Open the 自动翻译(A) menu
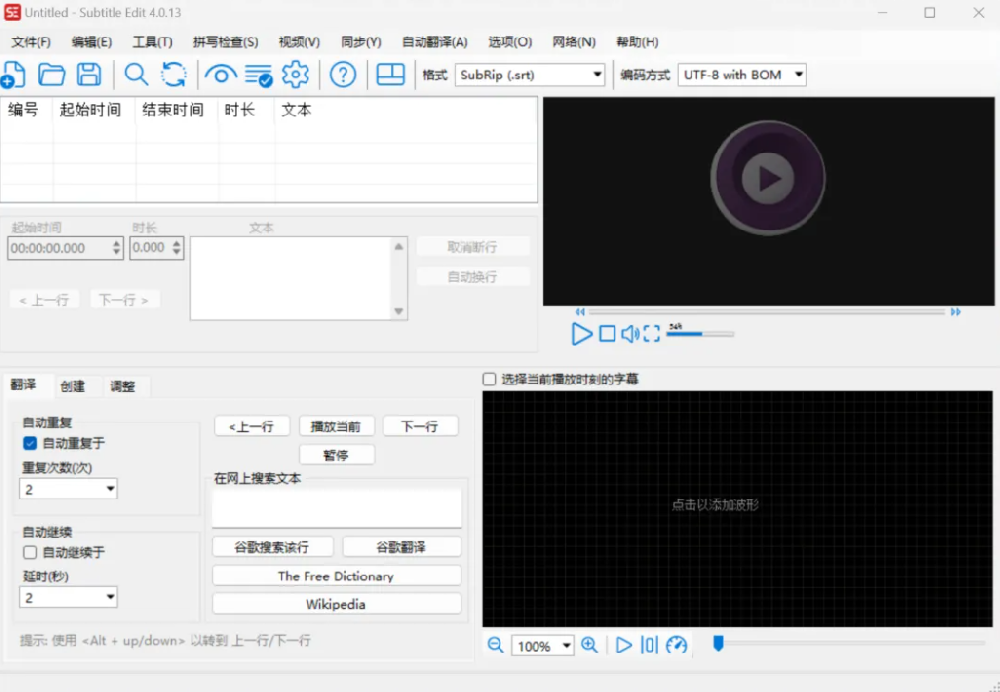The width and height of the screenshot is (1000, 692). 434,42
